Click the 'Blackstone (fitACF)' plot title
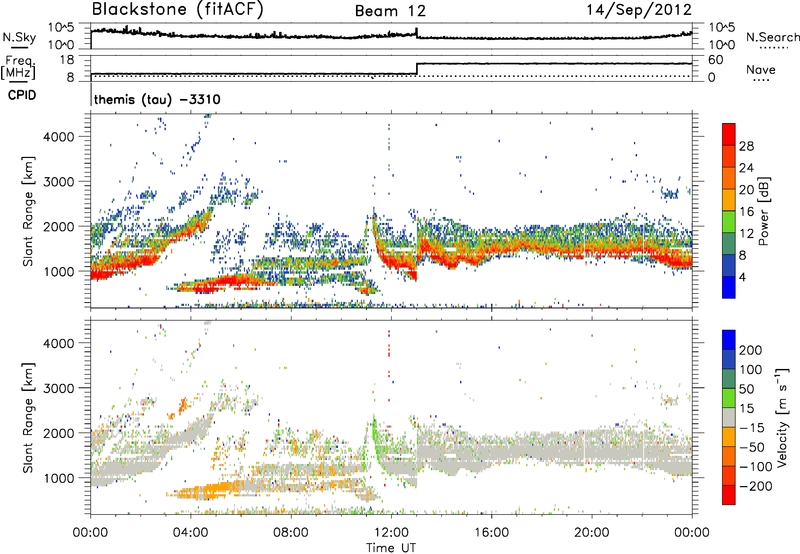800x554 pixels. 178,10
